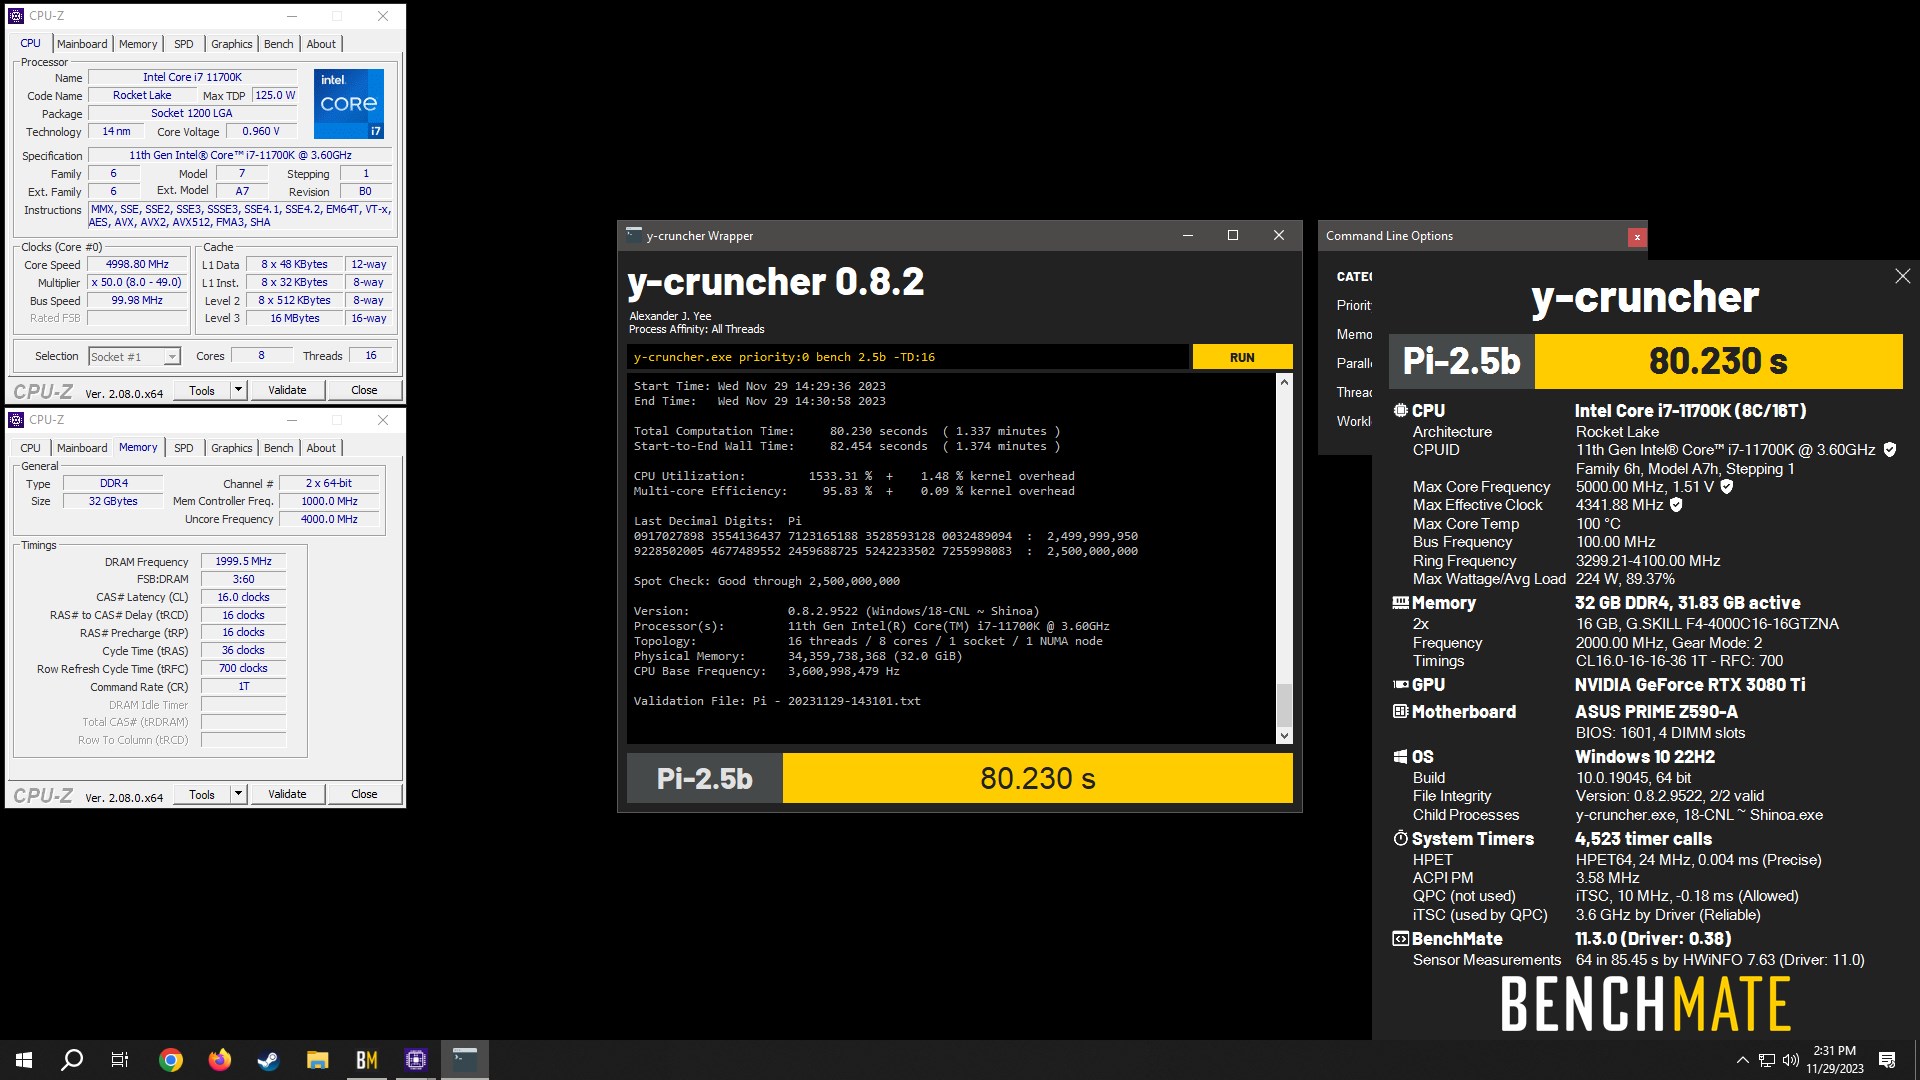
Task: Click Close button in top CPU-Z
Action: 364,390
